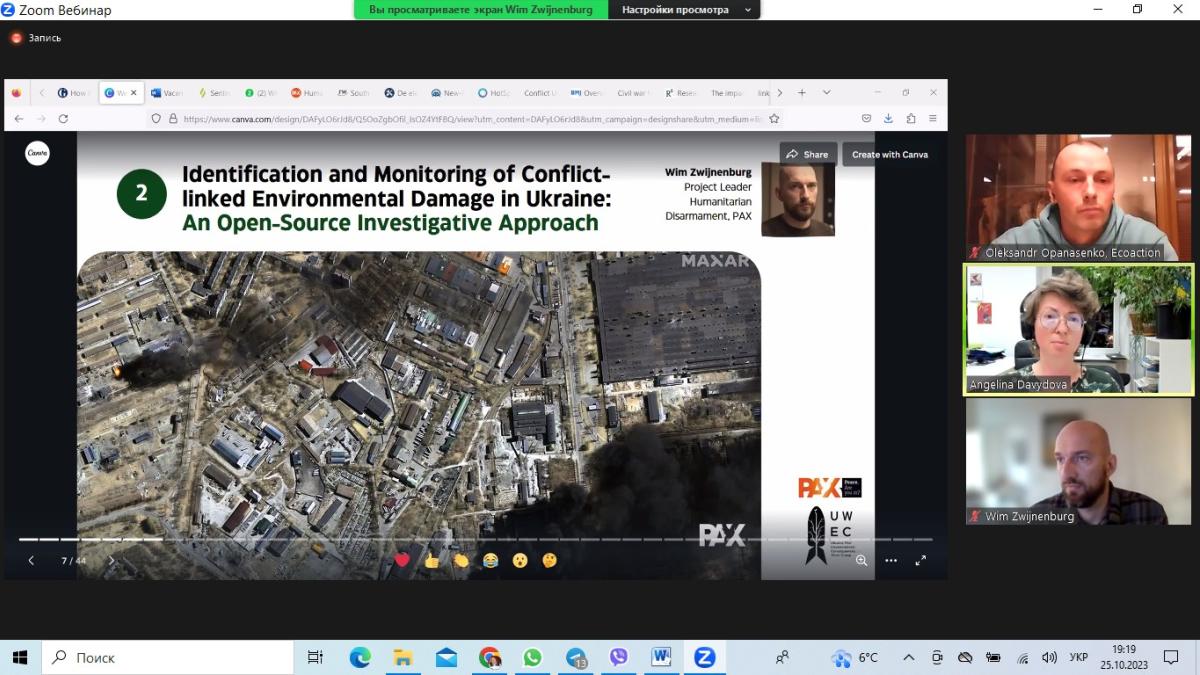This screenshot has height=675, width=1200.
Task: Go to previous slide arrow
Action: (31, 561)
